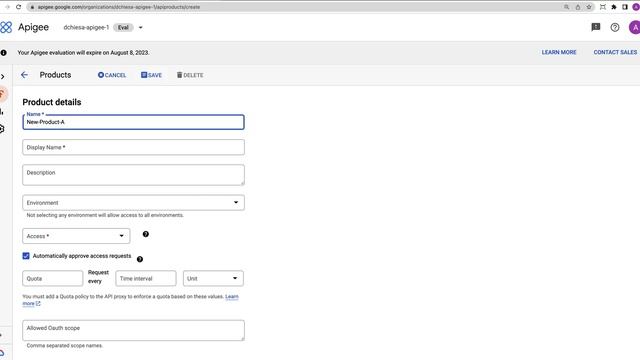
Task: Open the user account avatar
Action: pos(635,27)
